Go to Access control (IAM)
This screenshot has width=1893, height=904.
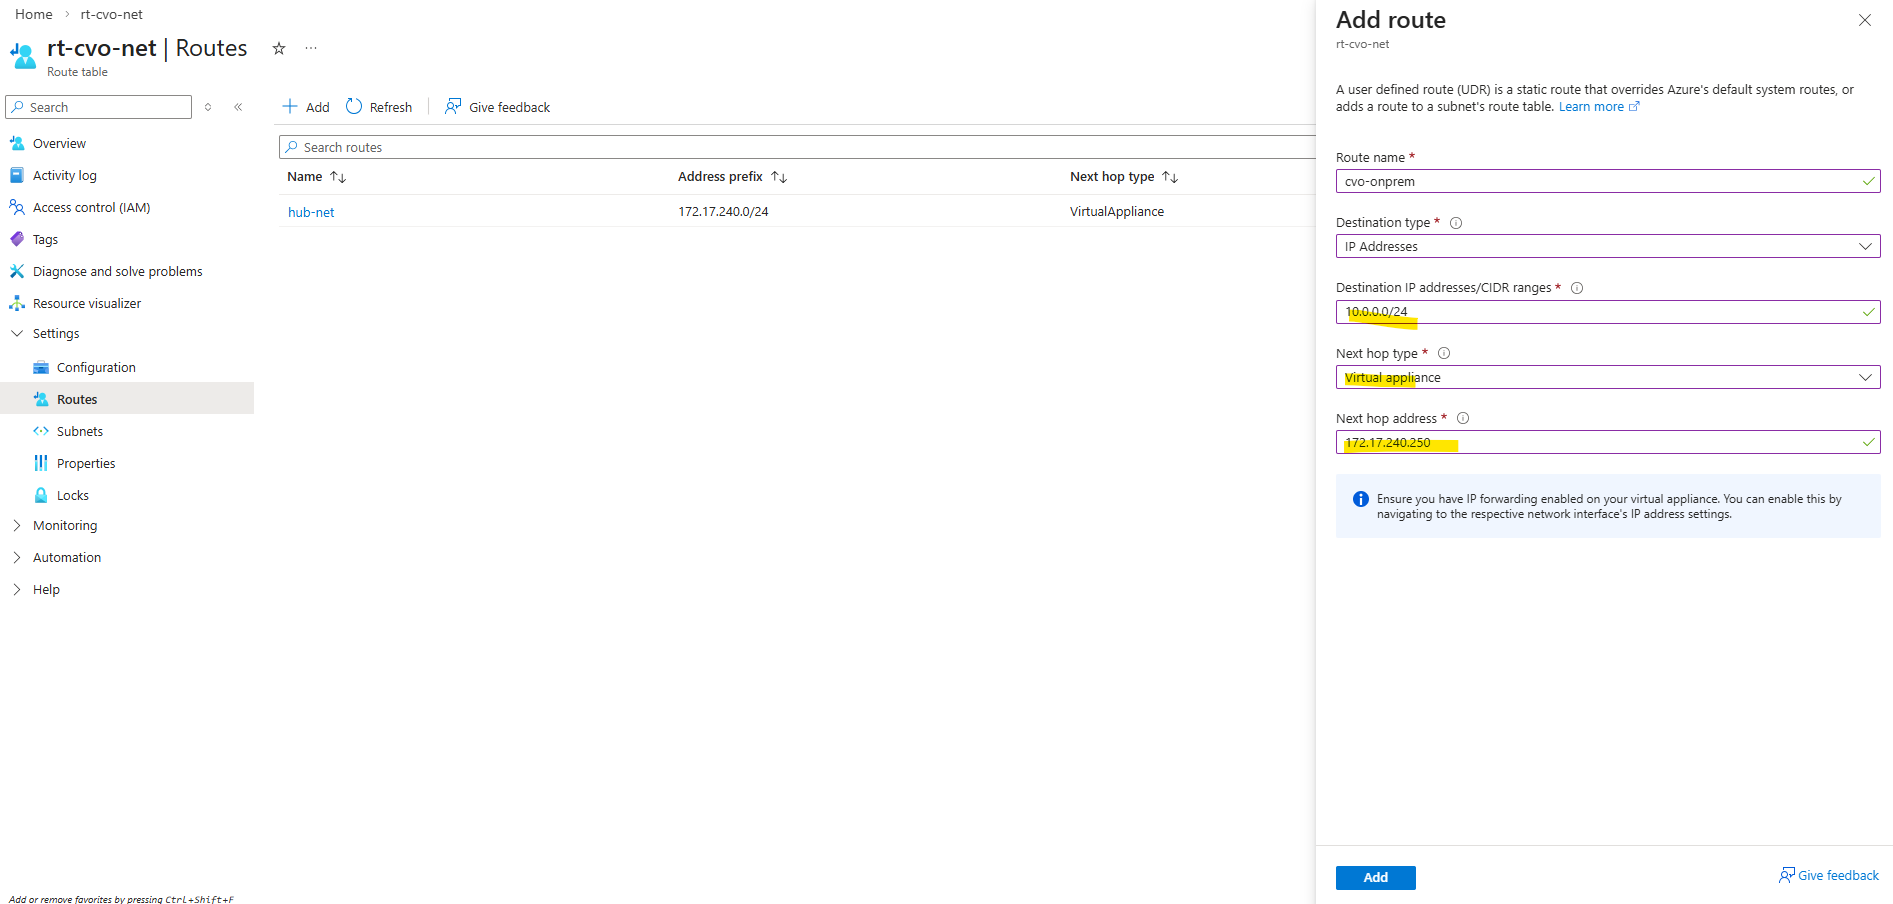pyautogui.click(x=91, y=208)
